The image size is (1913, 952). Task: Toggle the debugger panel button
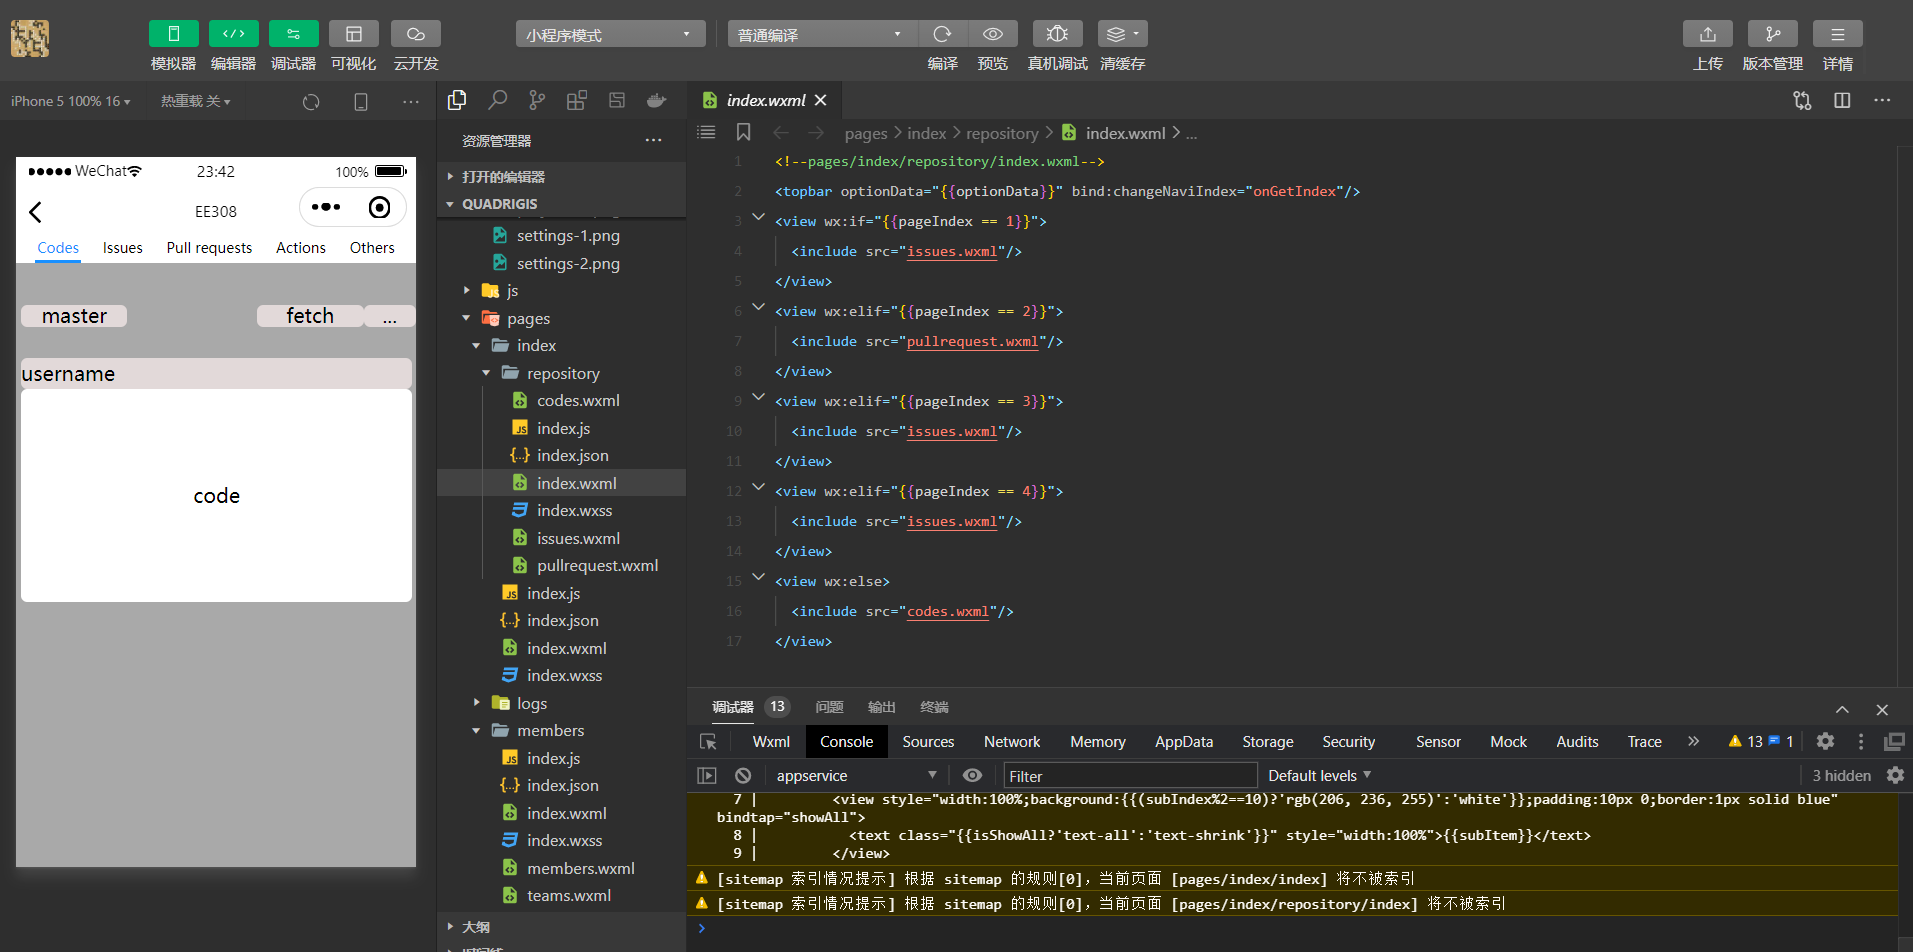[x=293, y=34]
